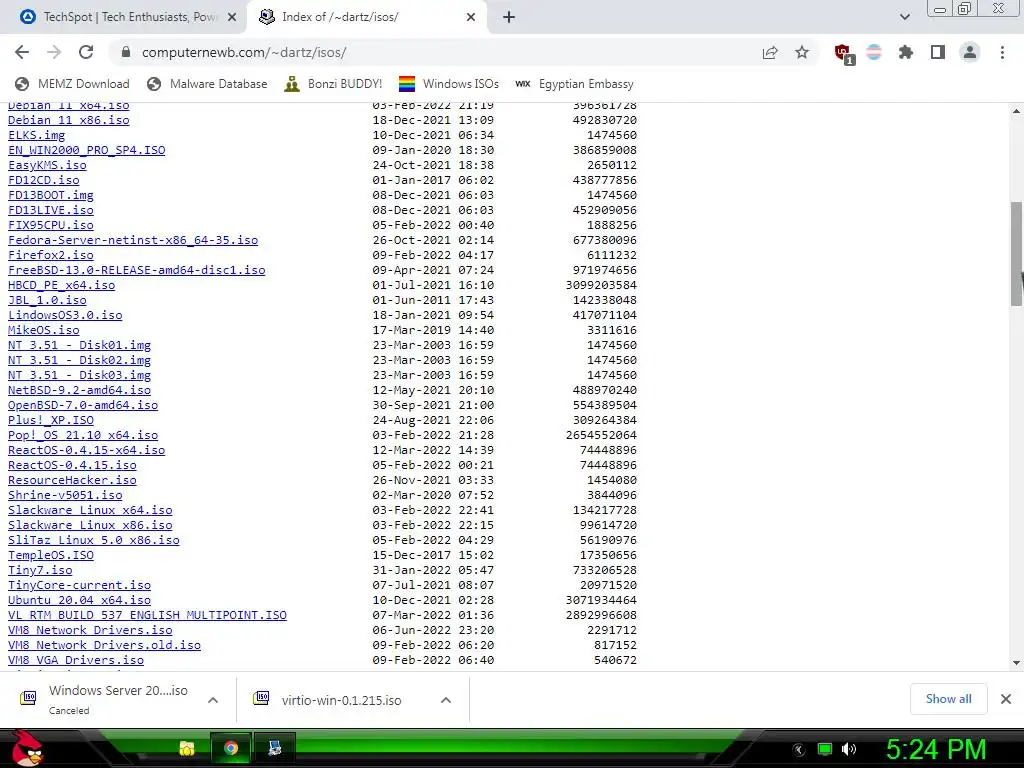
Task: Click the browser forward arrow
Action: coord(54,52)
